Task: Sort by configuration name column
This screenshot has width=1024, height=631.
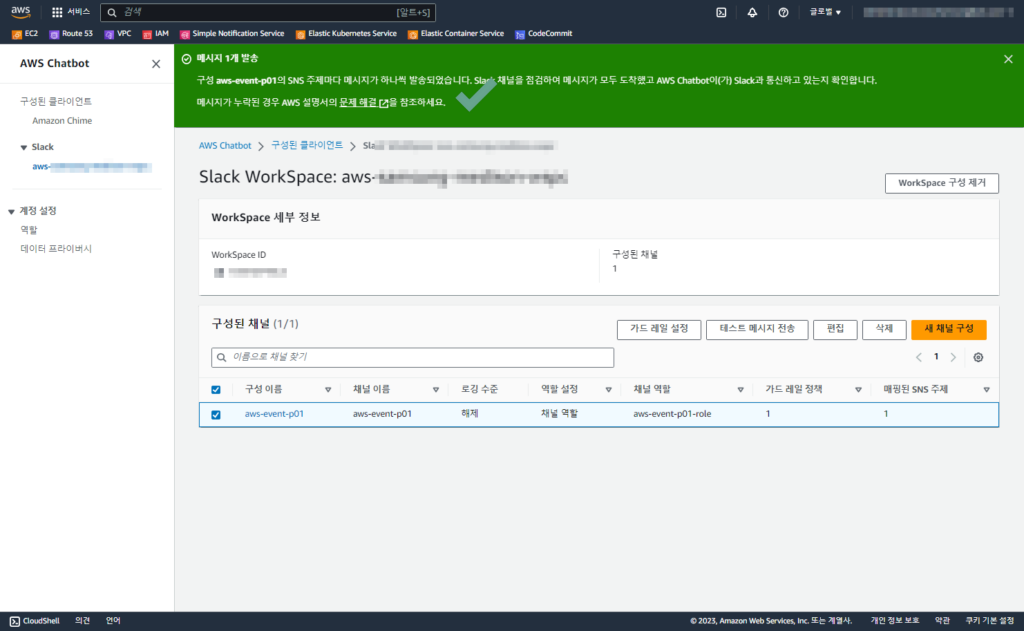Action: pyautogui.click(x=328, y=390)
